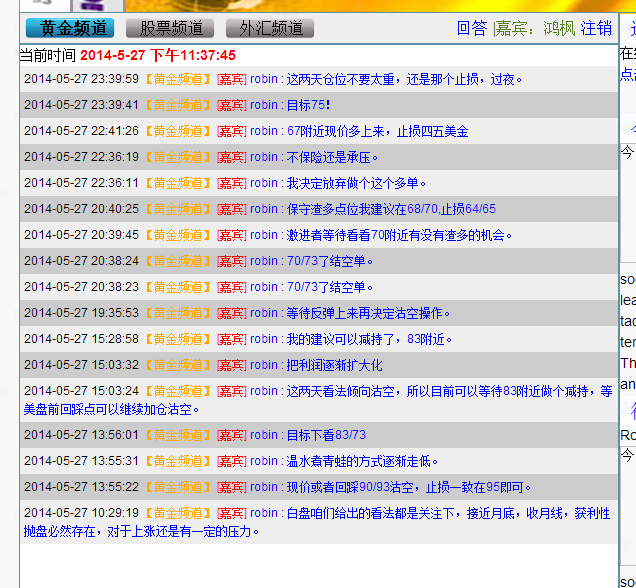Click the [嘉宾] label in 13:56:01 message
The width and height of the screenshot is (636, 588).
click(x=231, y=435)
